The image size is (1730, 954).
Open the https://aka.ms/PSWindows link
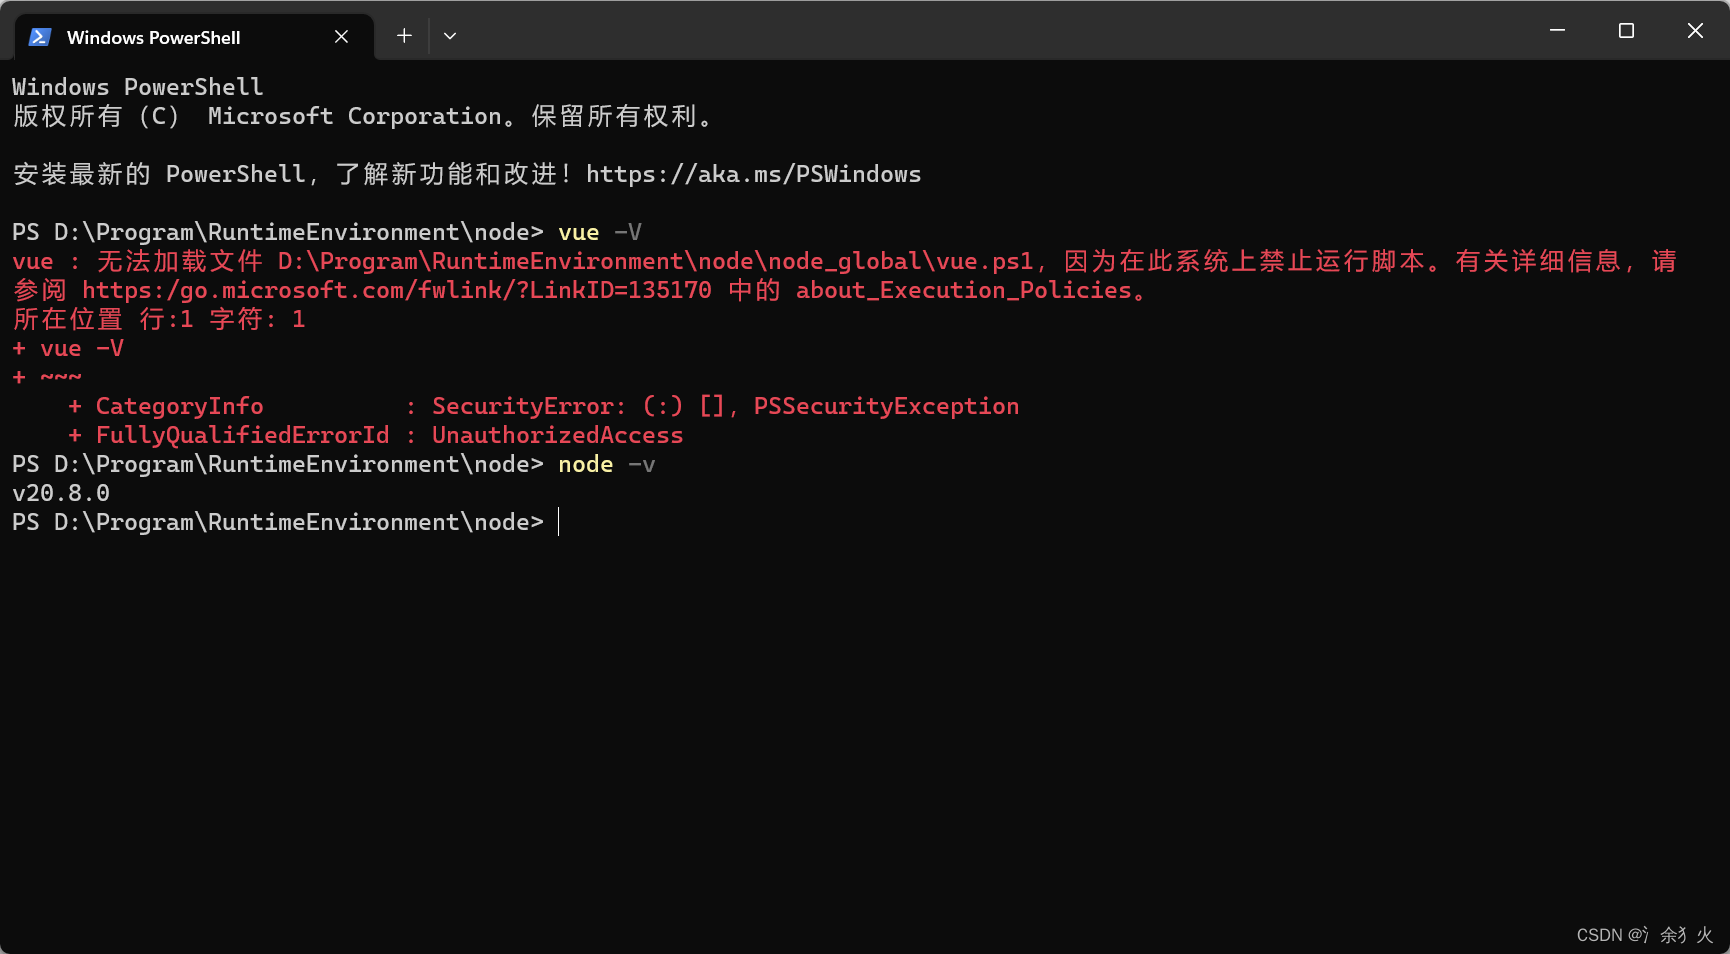753,173
